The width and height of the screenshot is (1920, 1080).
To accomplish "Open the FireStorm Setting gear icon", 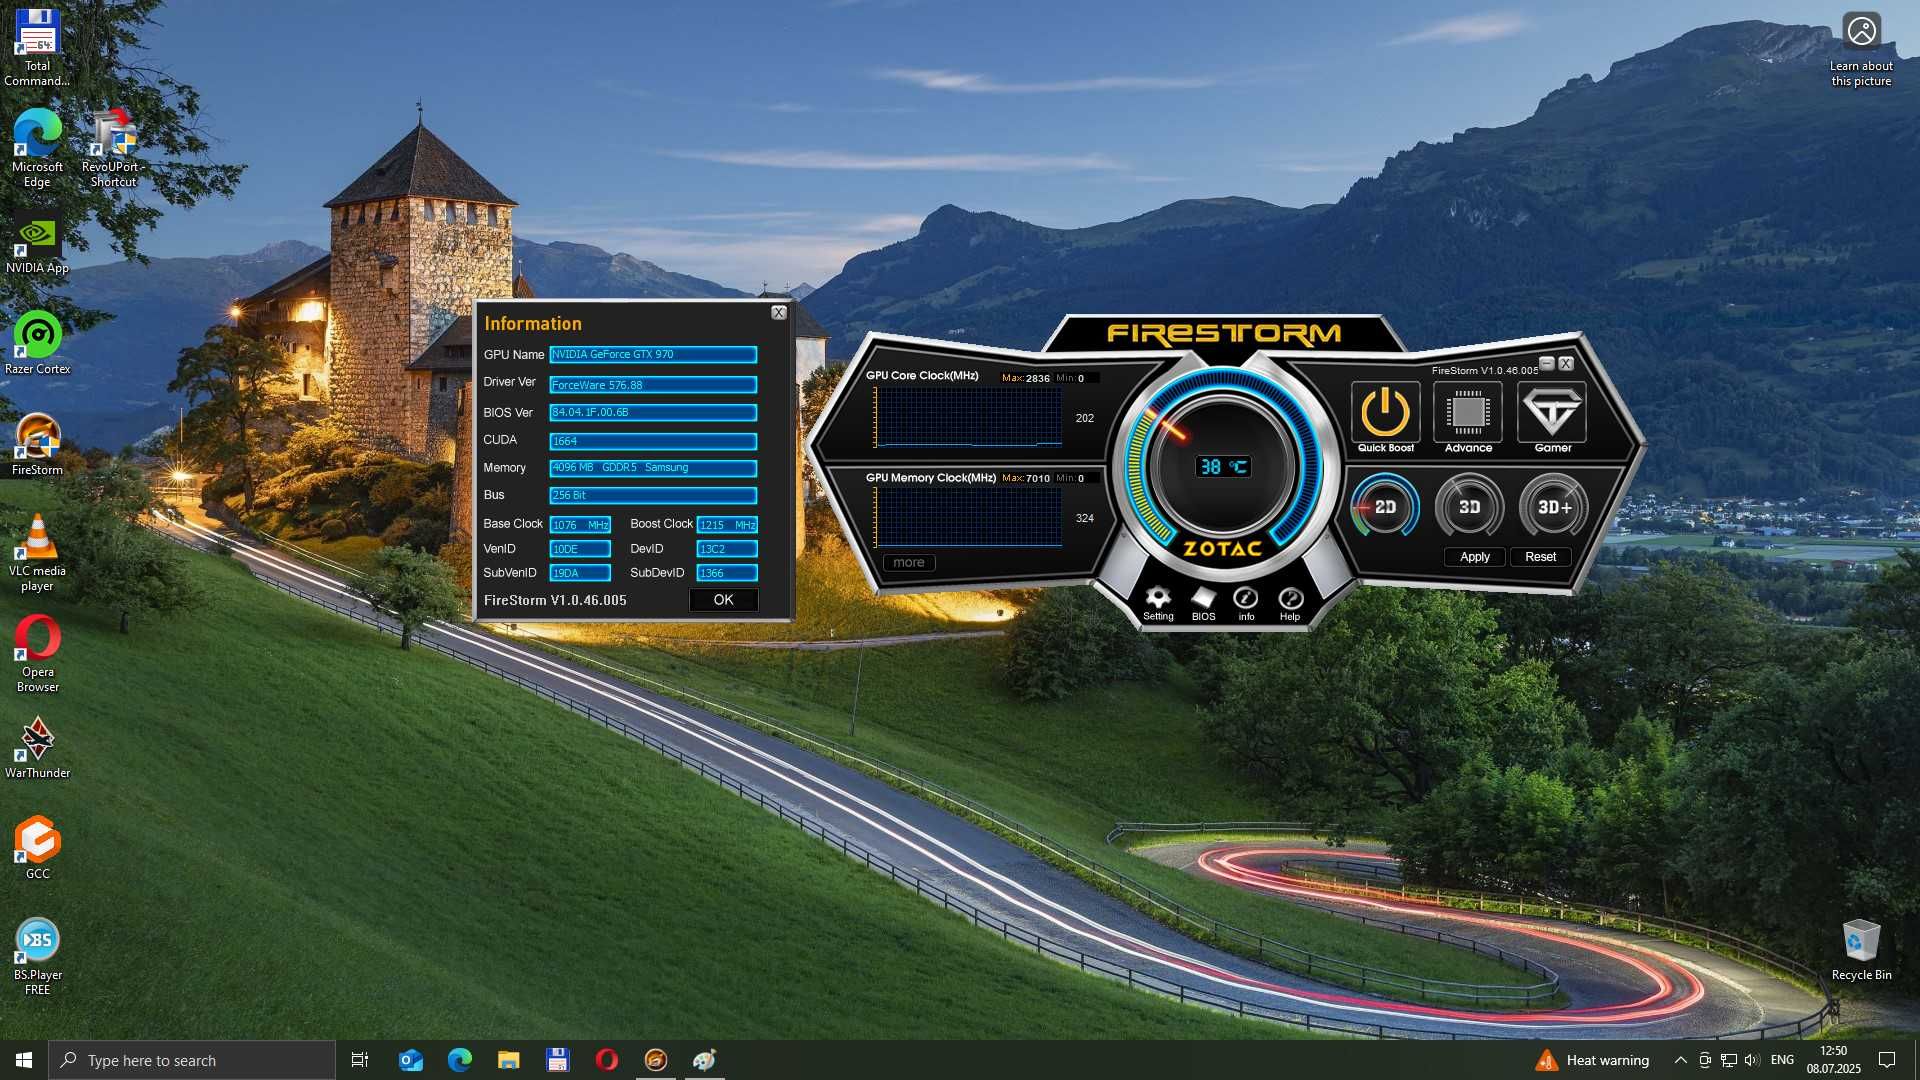I will (x=1158, y=603).
